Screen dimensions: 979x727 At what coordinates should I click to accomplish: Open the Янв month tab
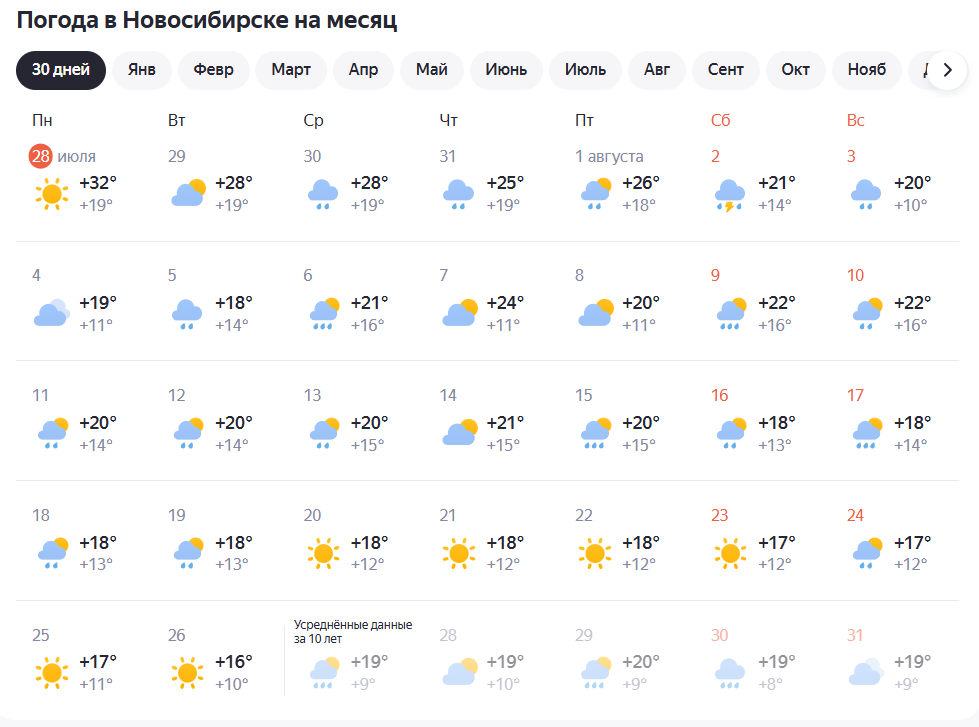tap(142, 70)
